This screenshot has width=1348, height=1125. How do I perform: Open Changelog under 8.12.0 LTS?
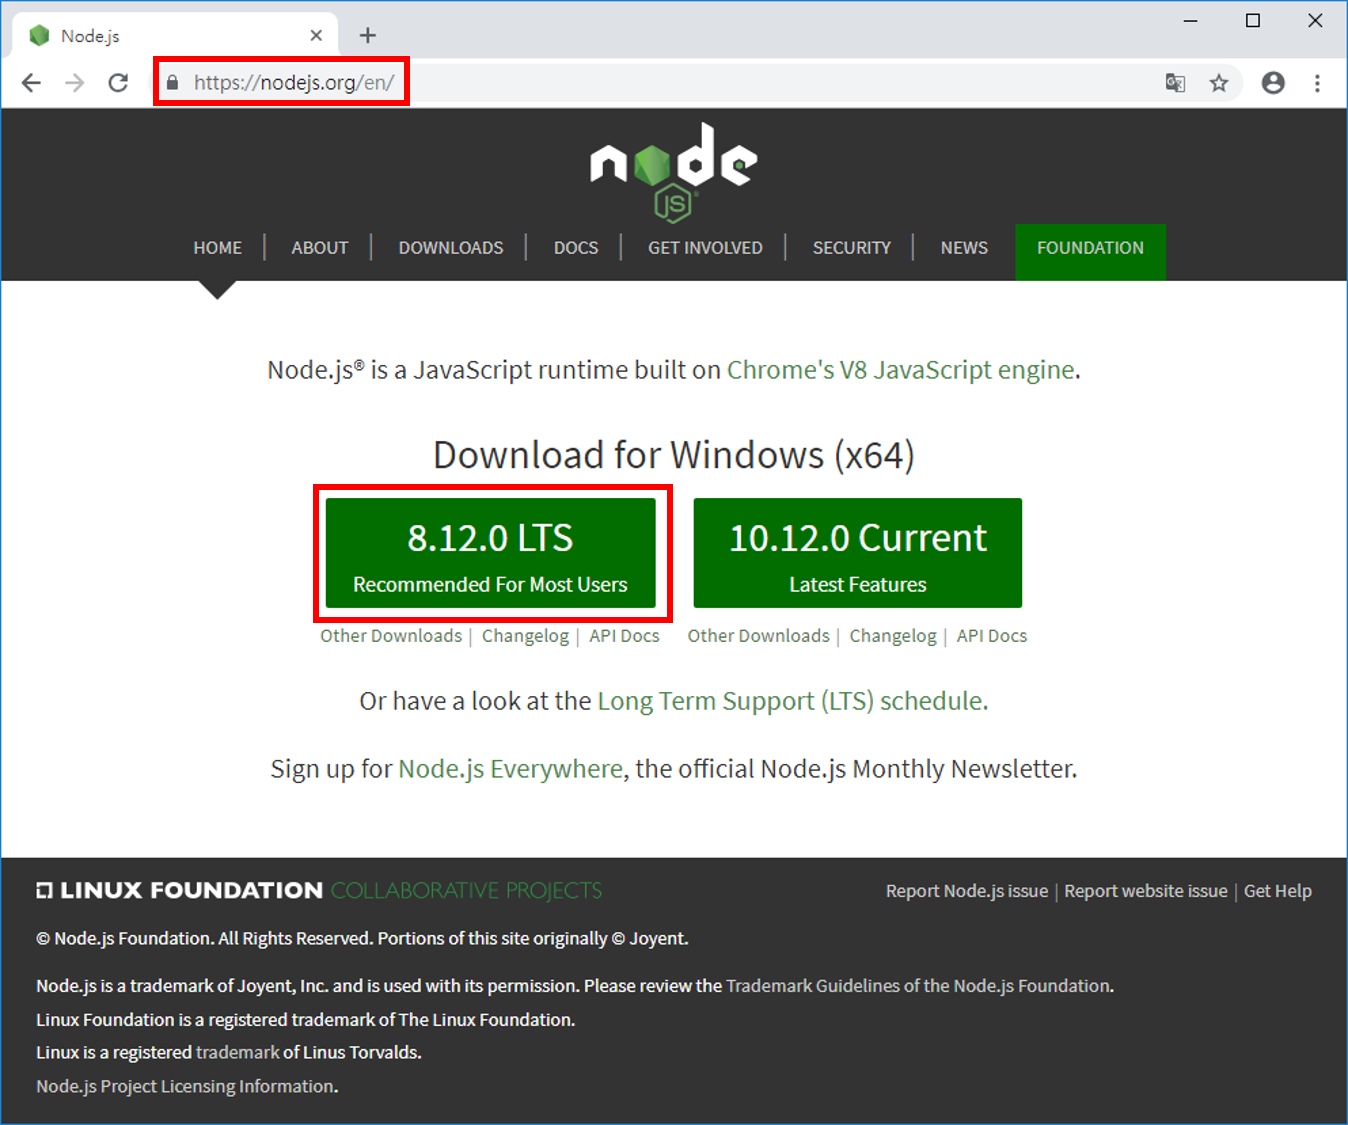tap(525, 636)
